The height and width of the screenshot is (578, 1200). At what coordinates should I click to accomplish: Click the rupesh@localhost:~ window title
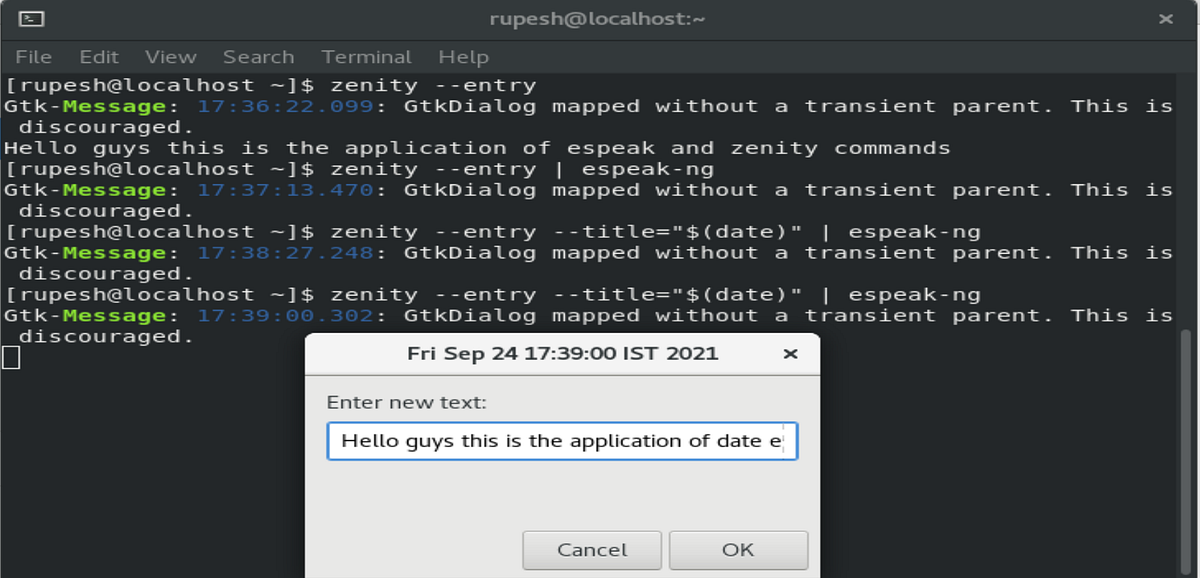pyautogui.click(x=597, y=17)
